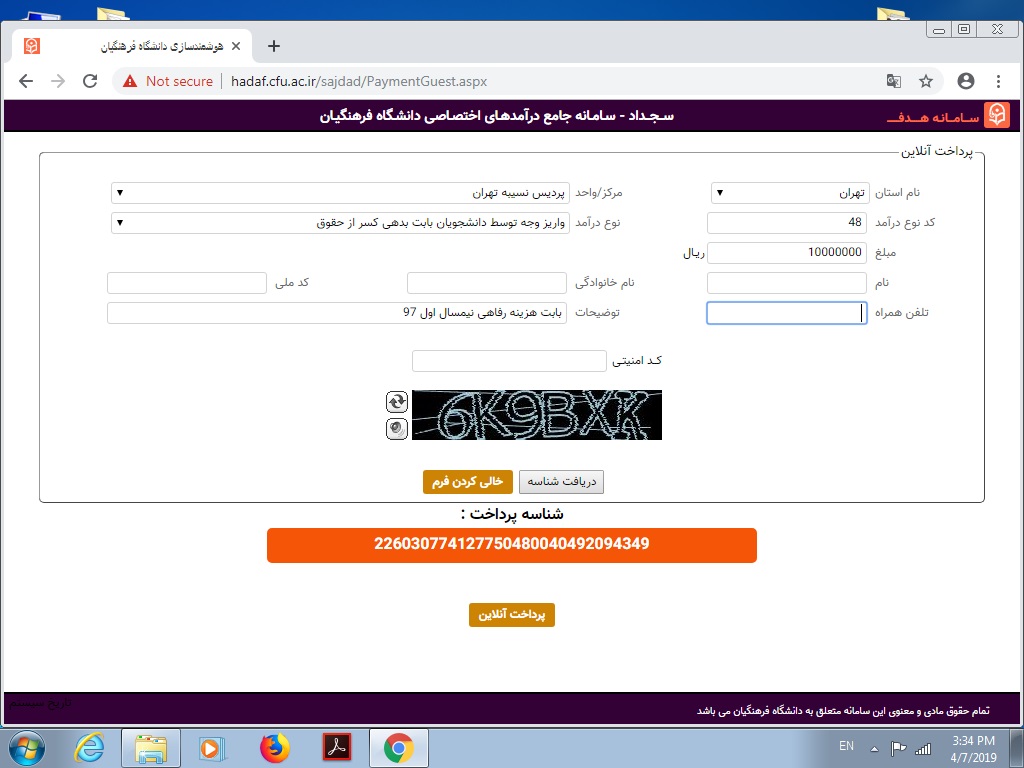
Task: Go back to previous page
Action: click(x=26, y=81)
